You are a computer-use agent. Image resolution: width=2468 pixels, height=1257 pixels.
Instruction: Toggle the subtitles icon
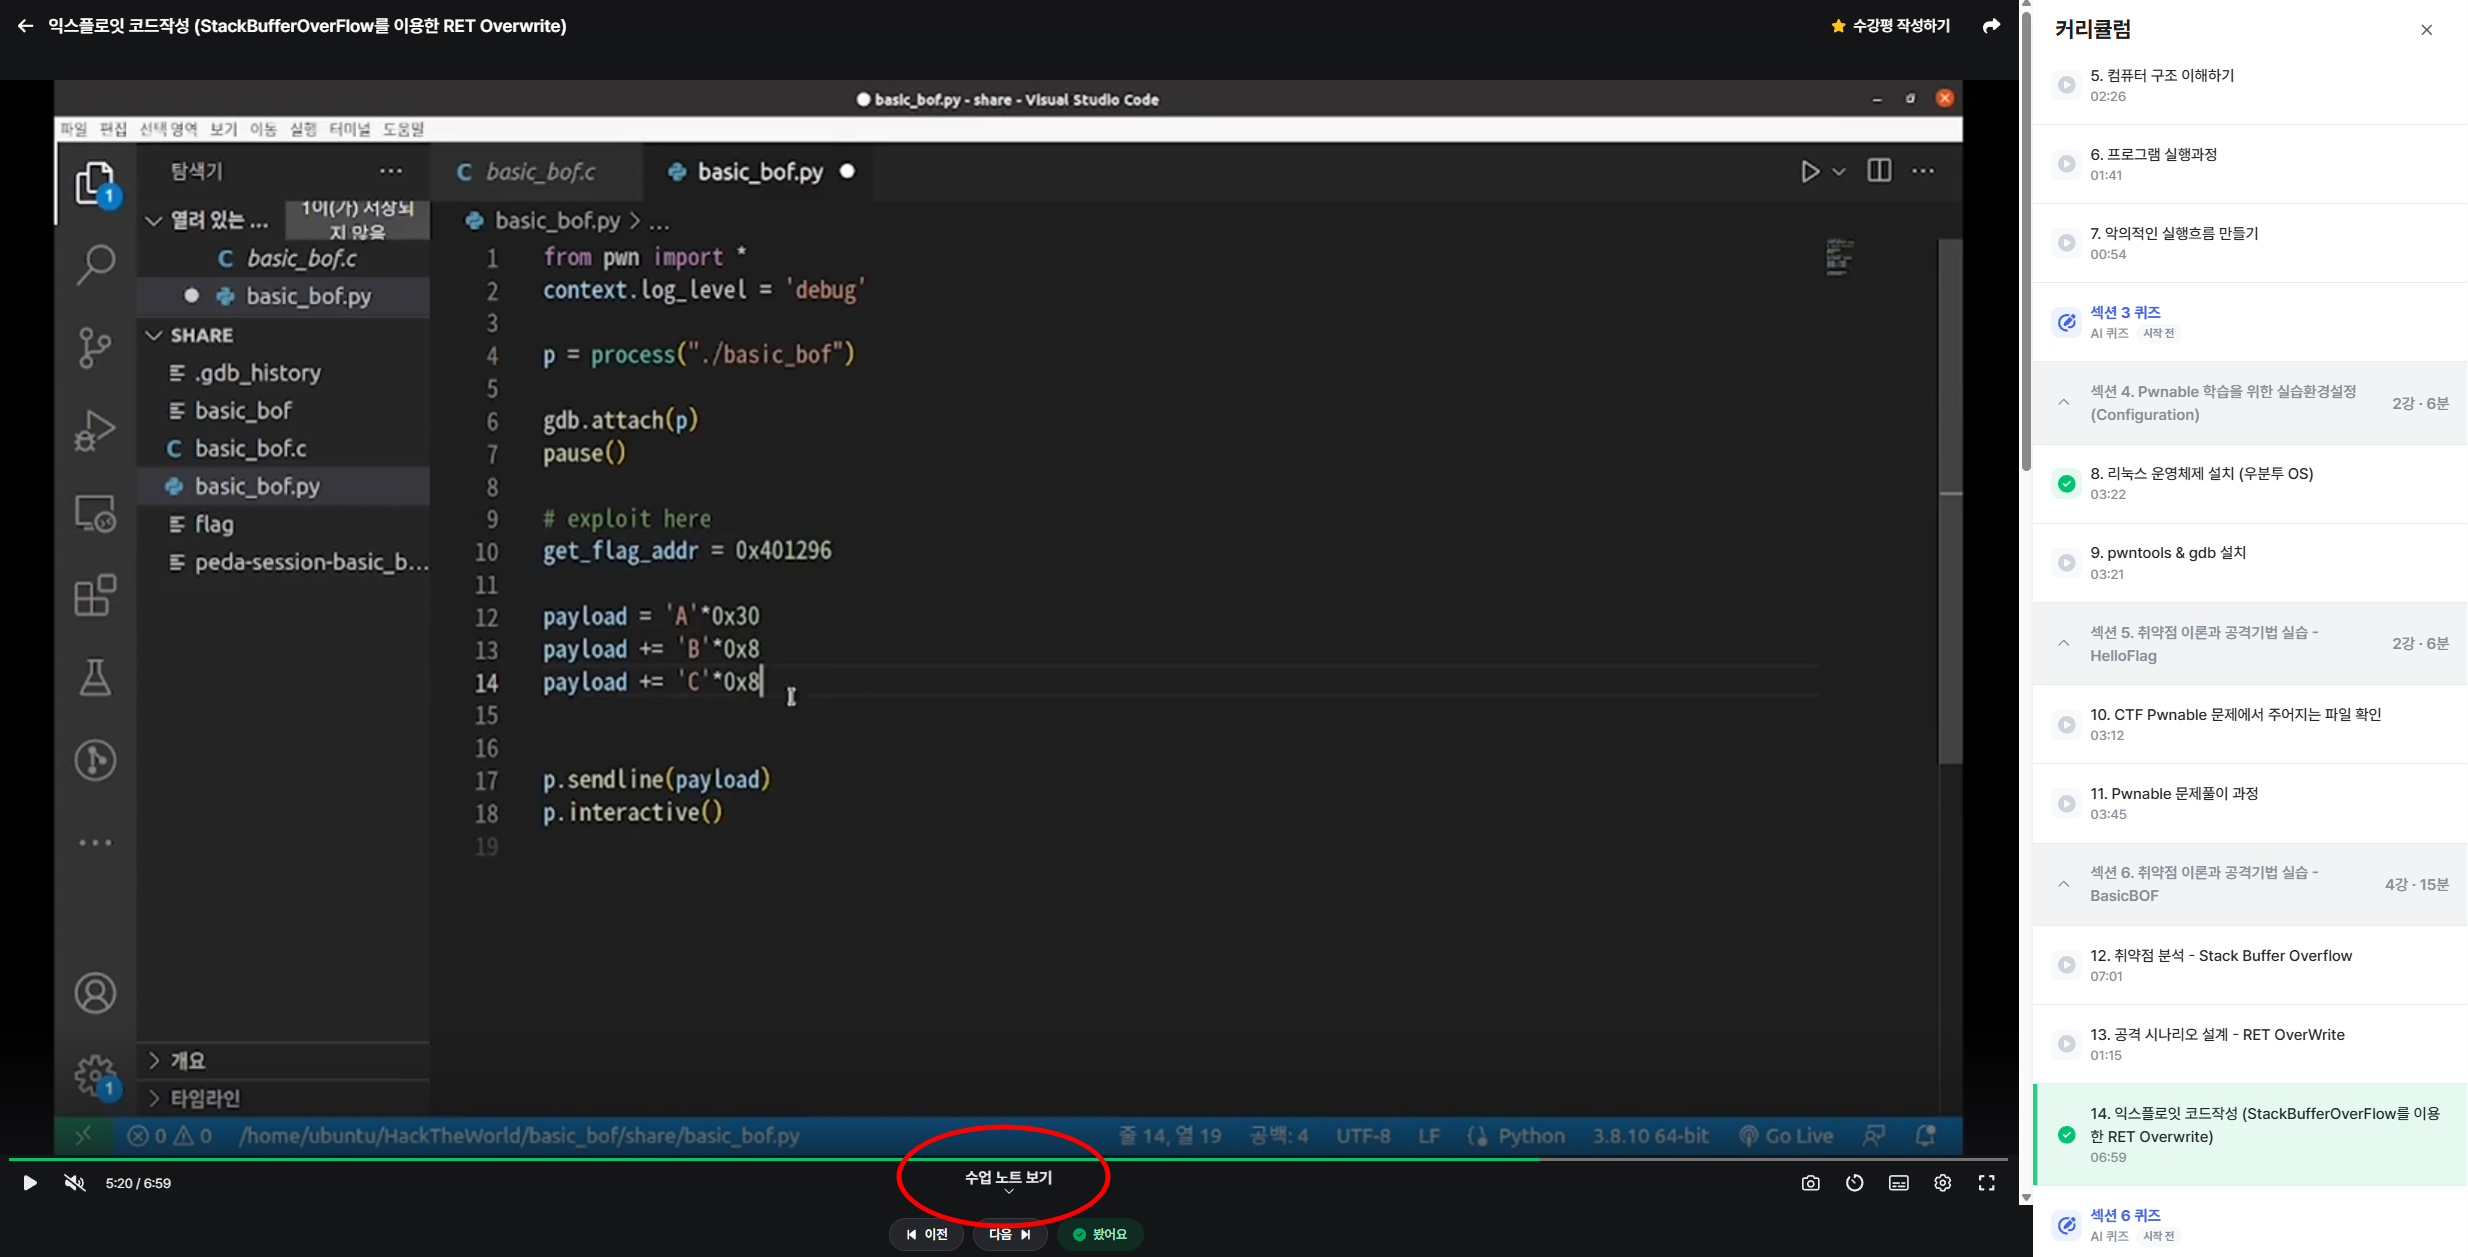click(x=1898, y=1183)
